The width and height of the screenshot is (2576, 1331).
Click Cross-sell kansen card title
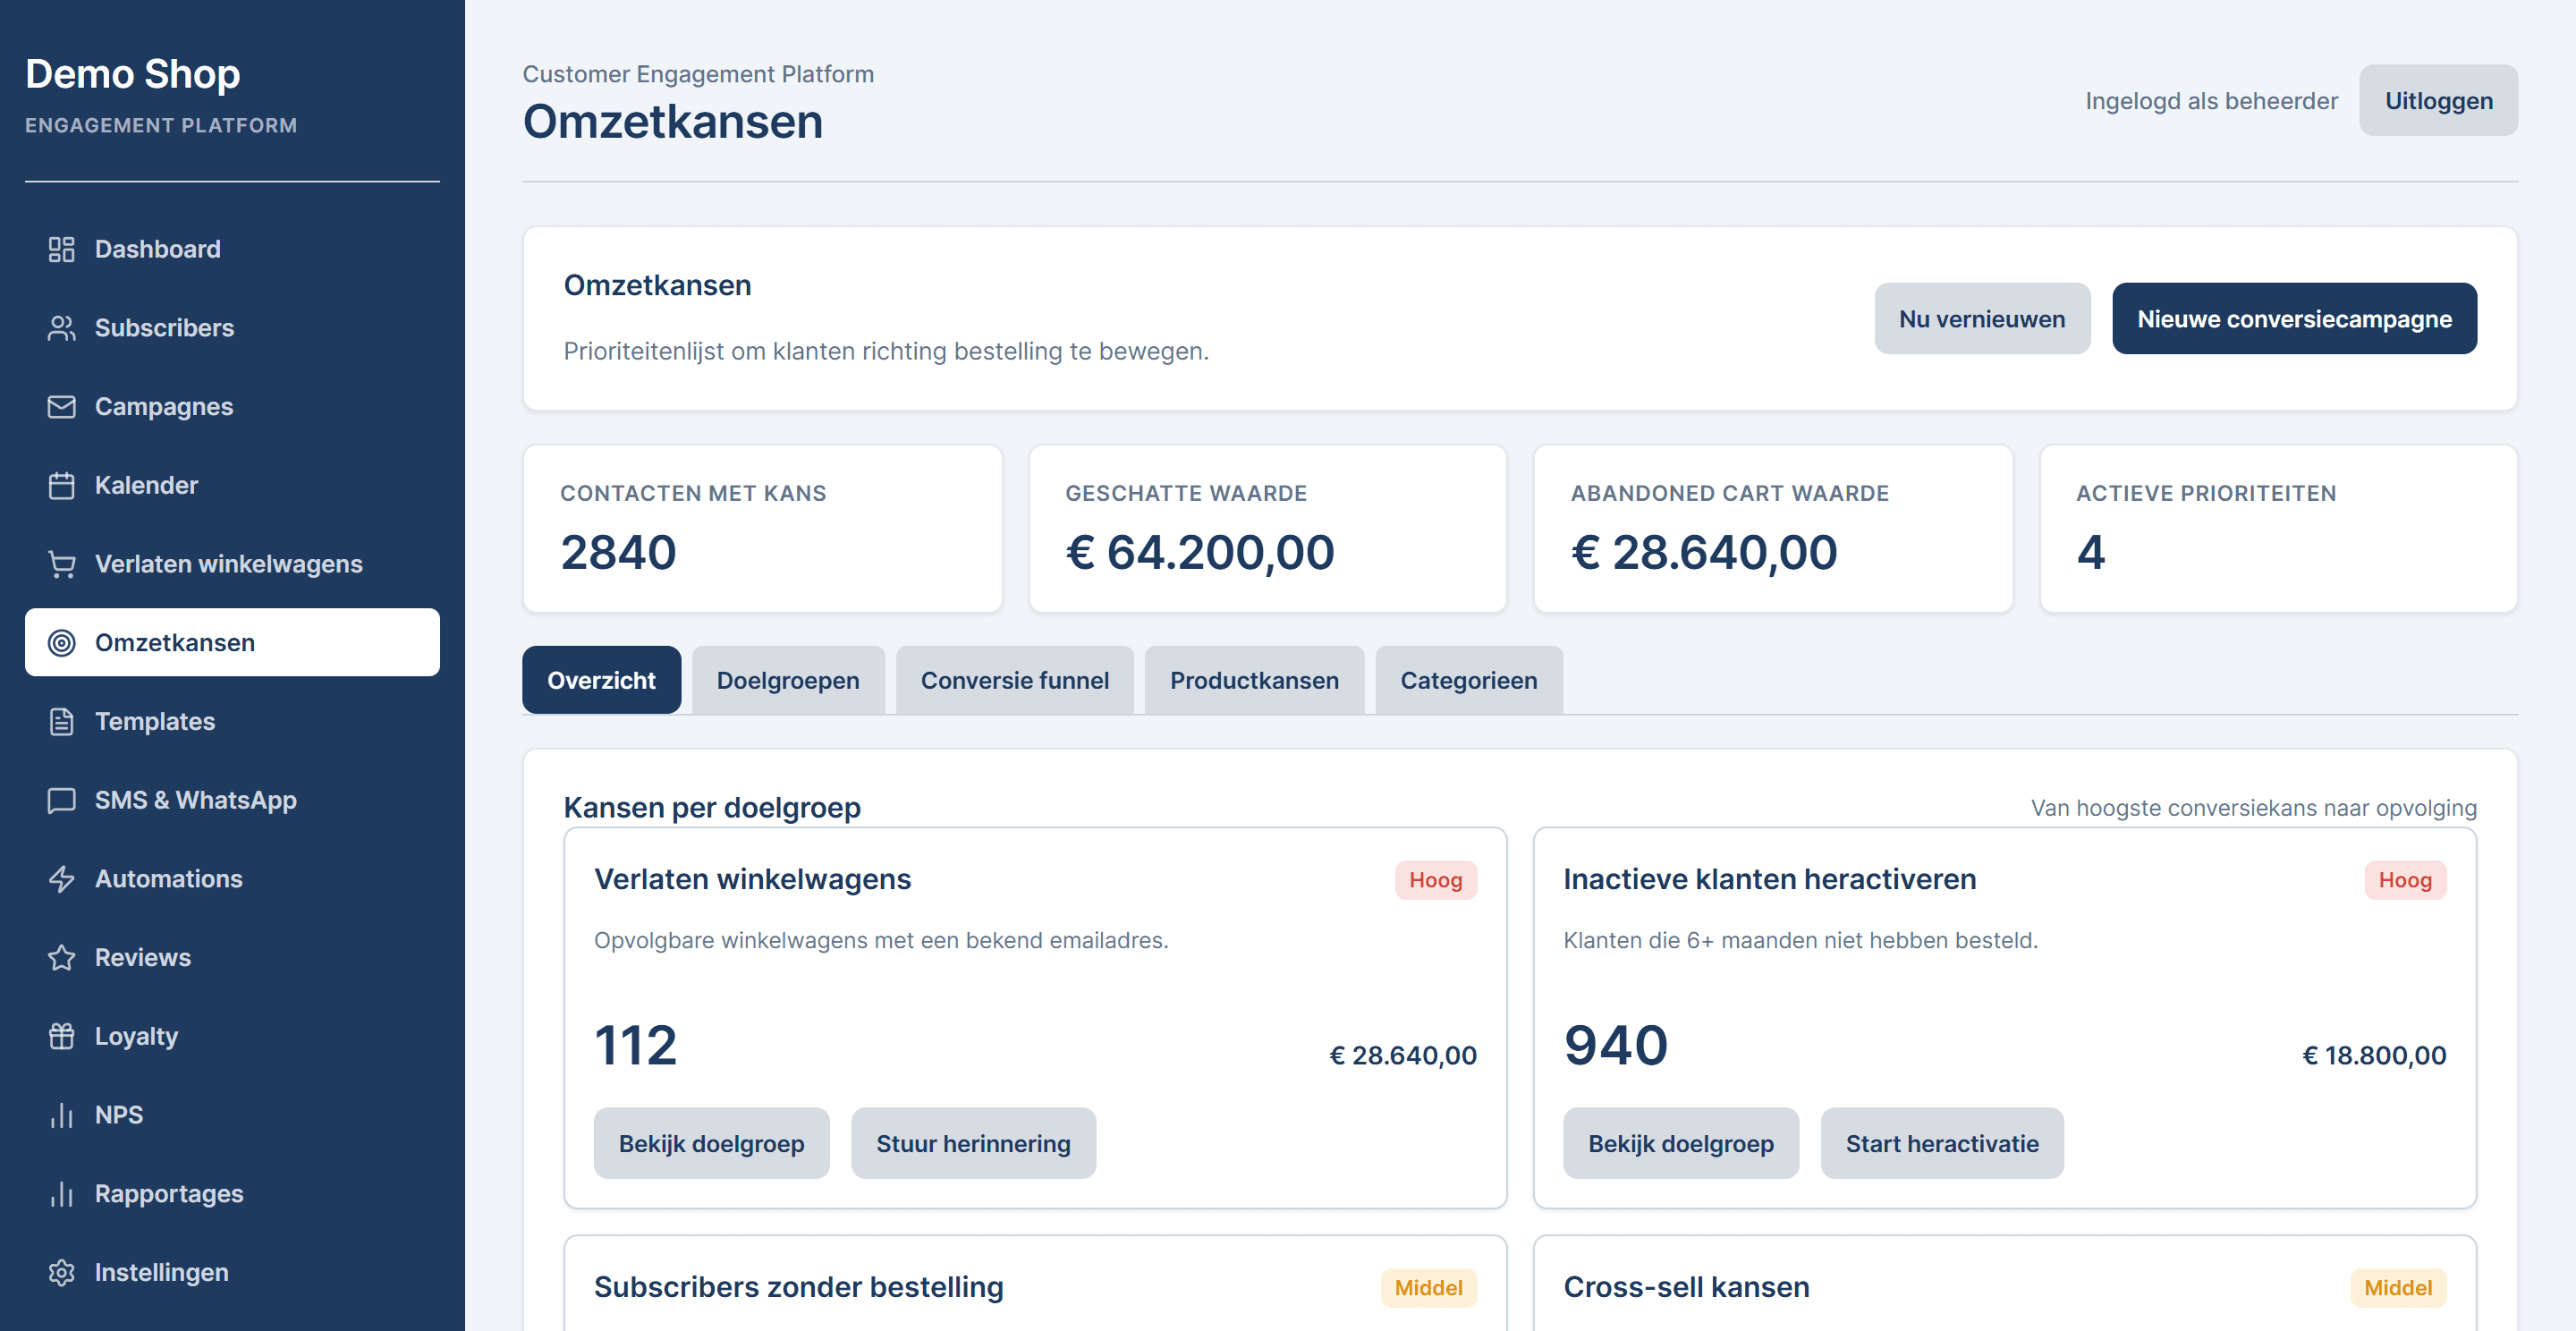click(x=1686, y=1287)
